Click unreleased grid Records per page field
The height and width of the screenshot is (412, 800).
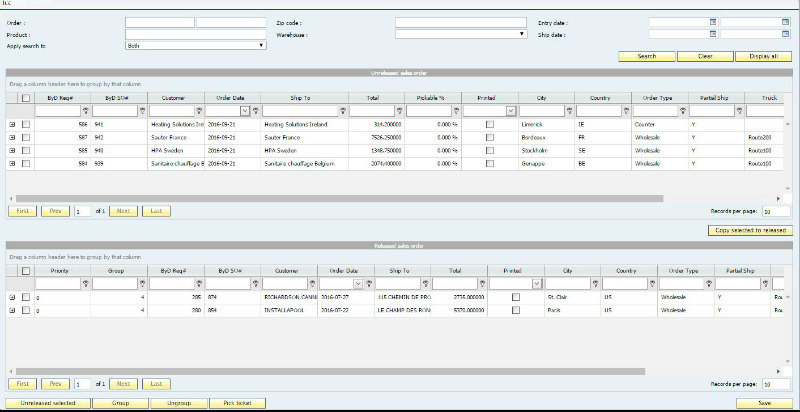tap(776, 211)
